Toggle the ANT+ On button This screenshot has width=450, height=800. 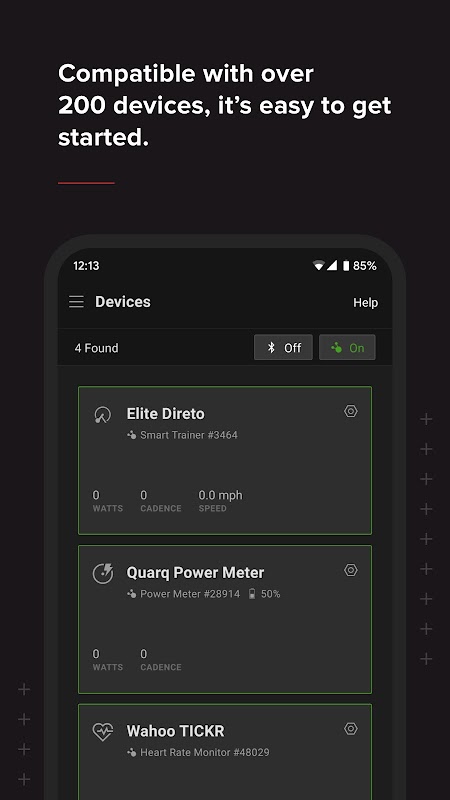pyautogui.click(x=347, y=347)
